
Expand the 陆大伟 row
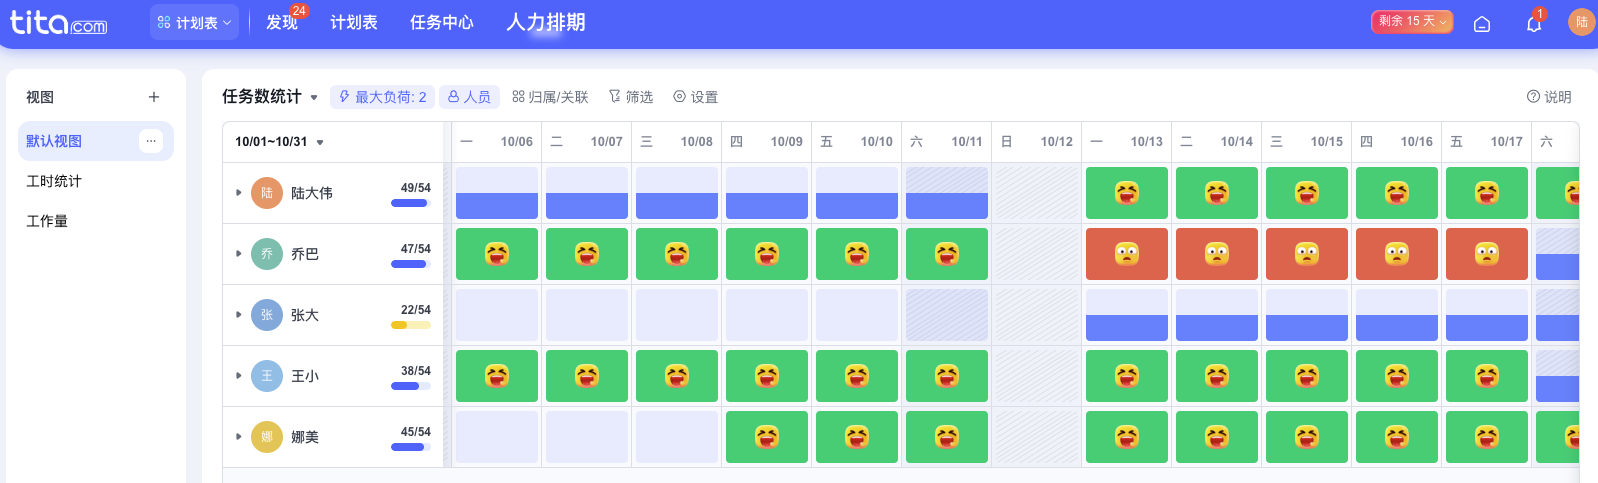tap(238, 193)
